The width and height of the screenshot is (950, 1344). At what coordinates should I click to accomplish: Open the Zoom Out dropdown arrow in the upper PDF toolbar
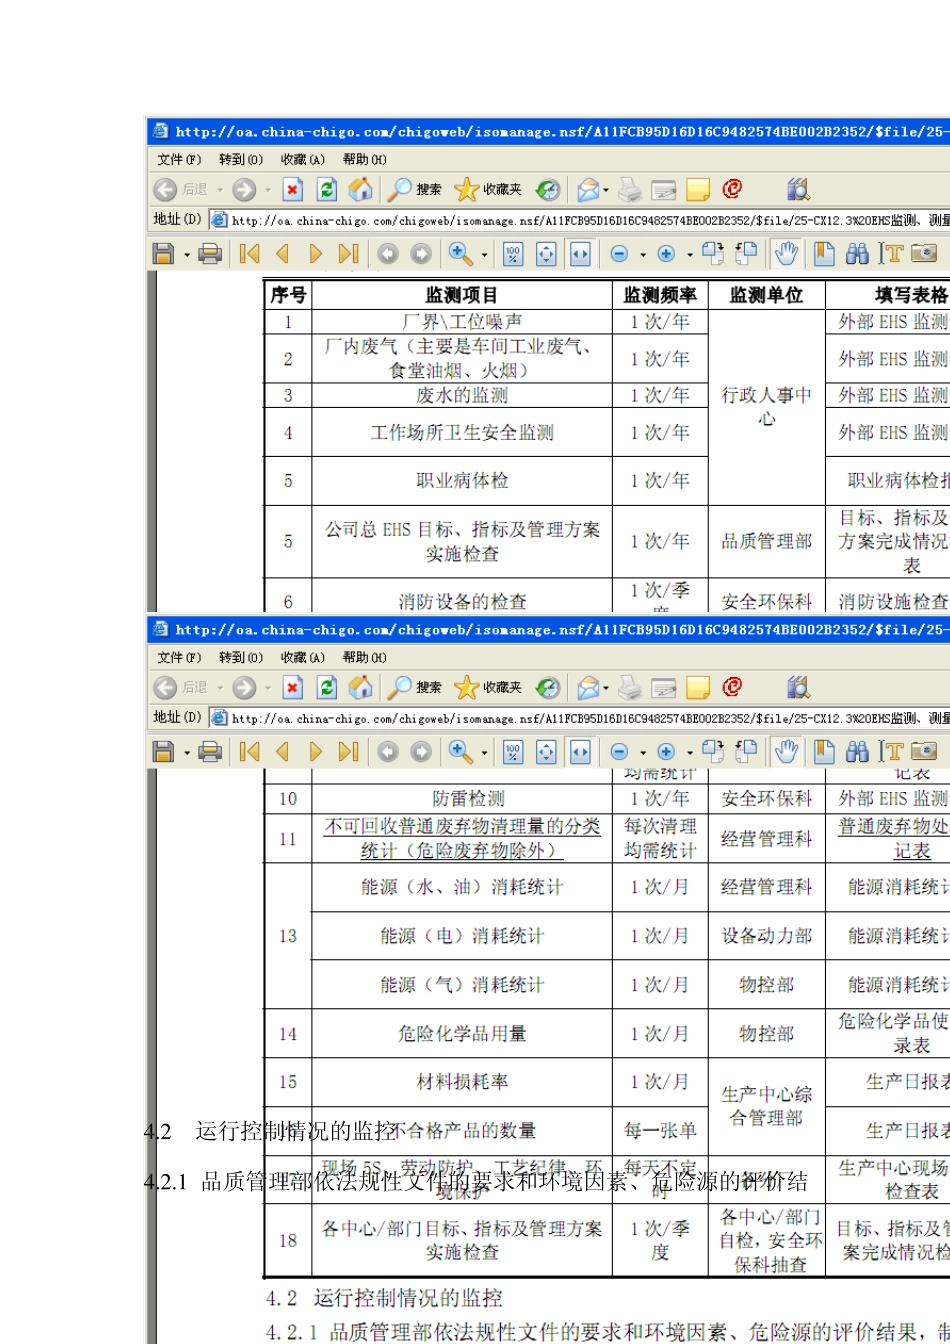pos(642,255)
